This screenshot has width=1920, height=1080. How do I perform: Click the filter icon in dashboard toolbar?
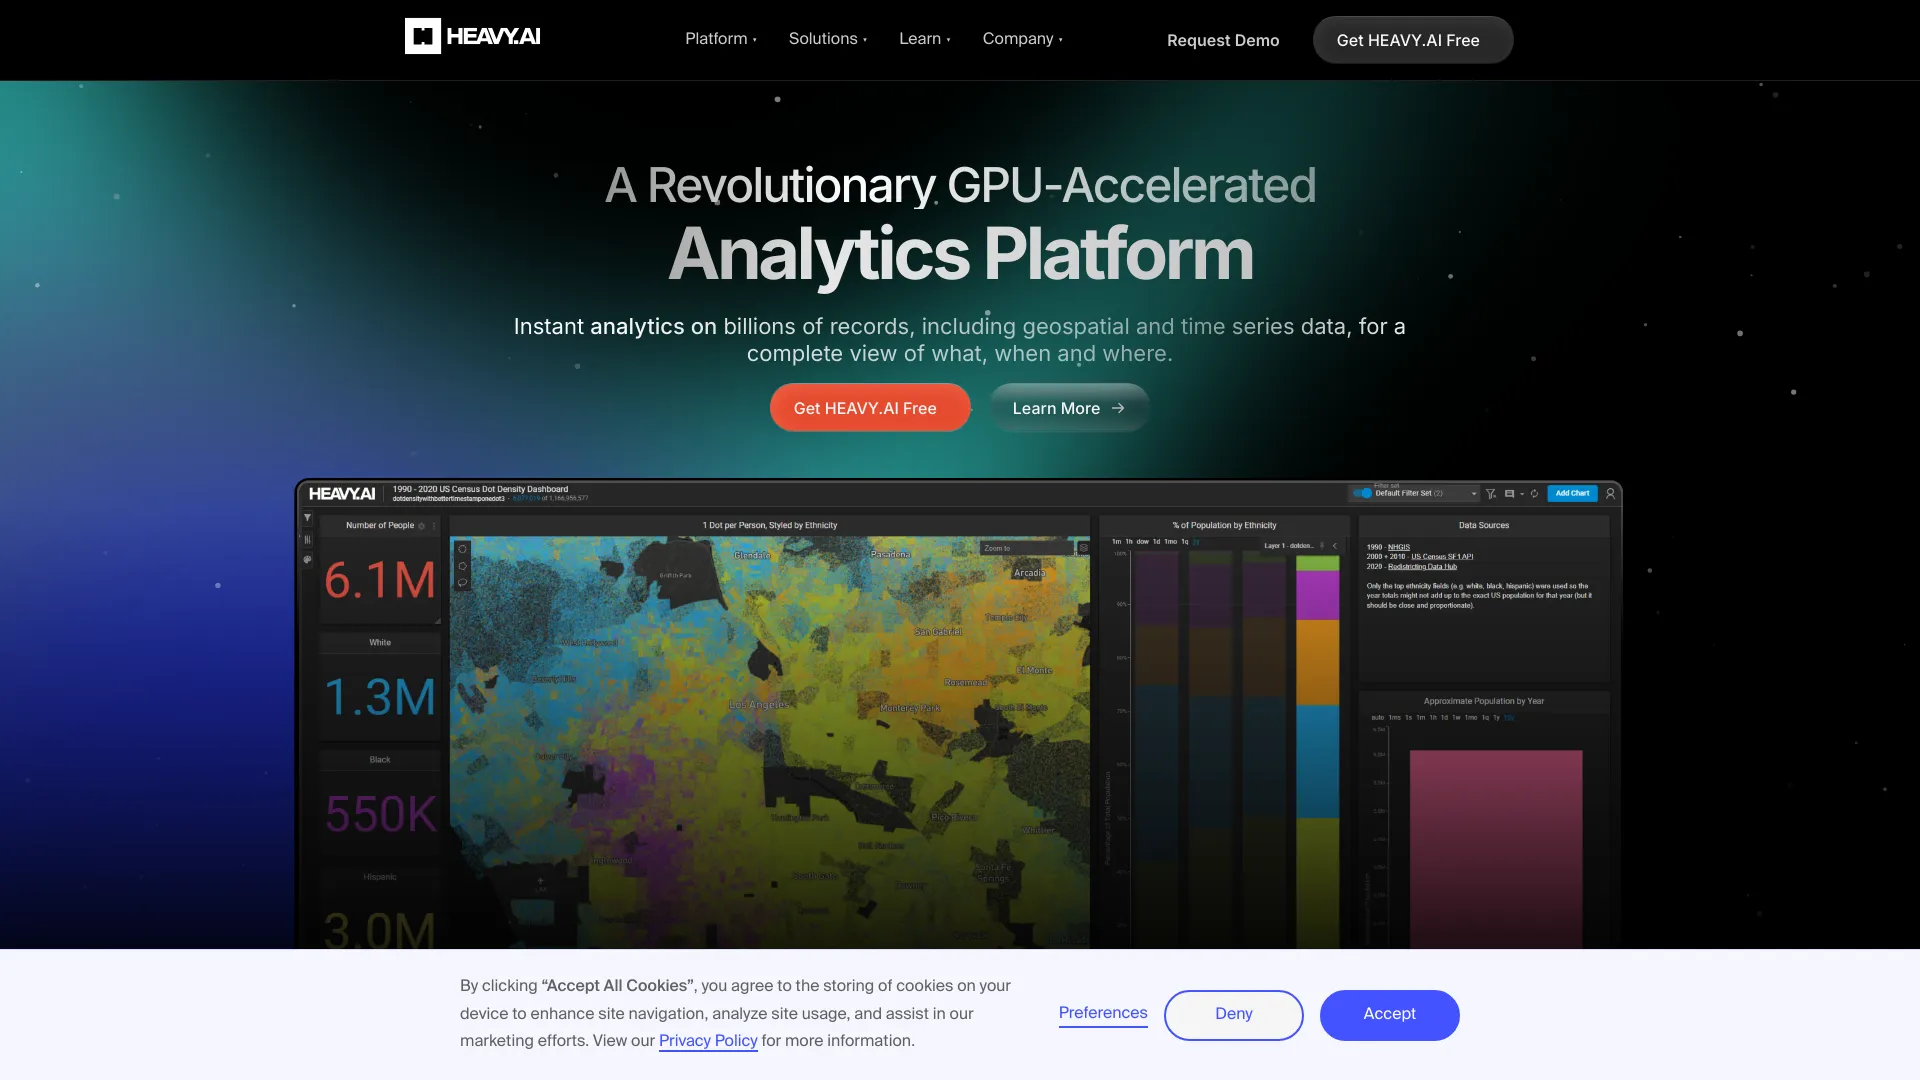[x=1487, y=493]
